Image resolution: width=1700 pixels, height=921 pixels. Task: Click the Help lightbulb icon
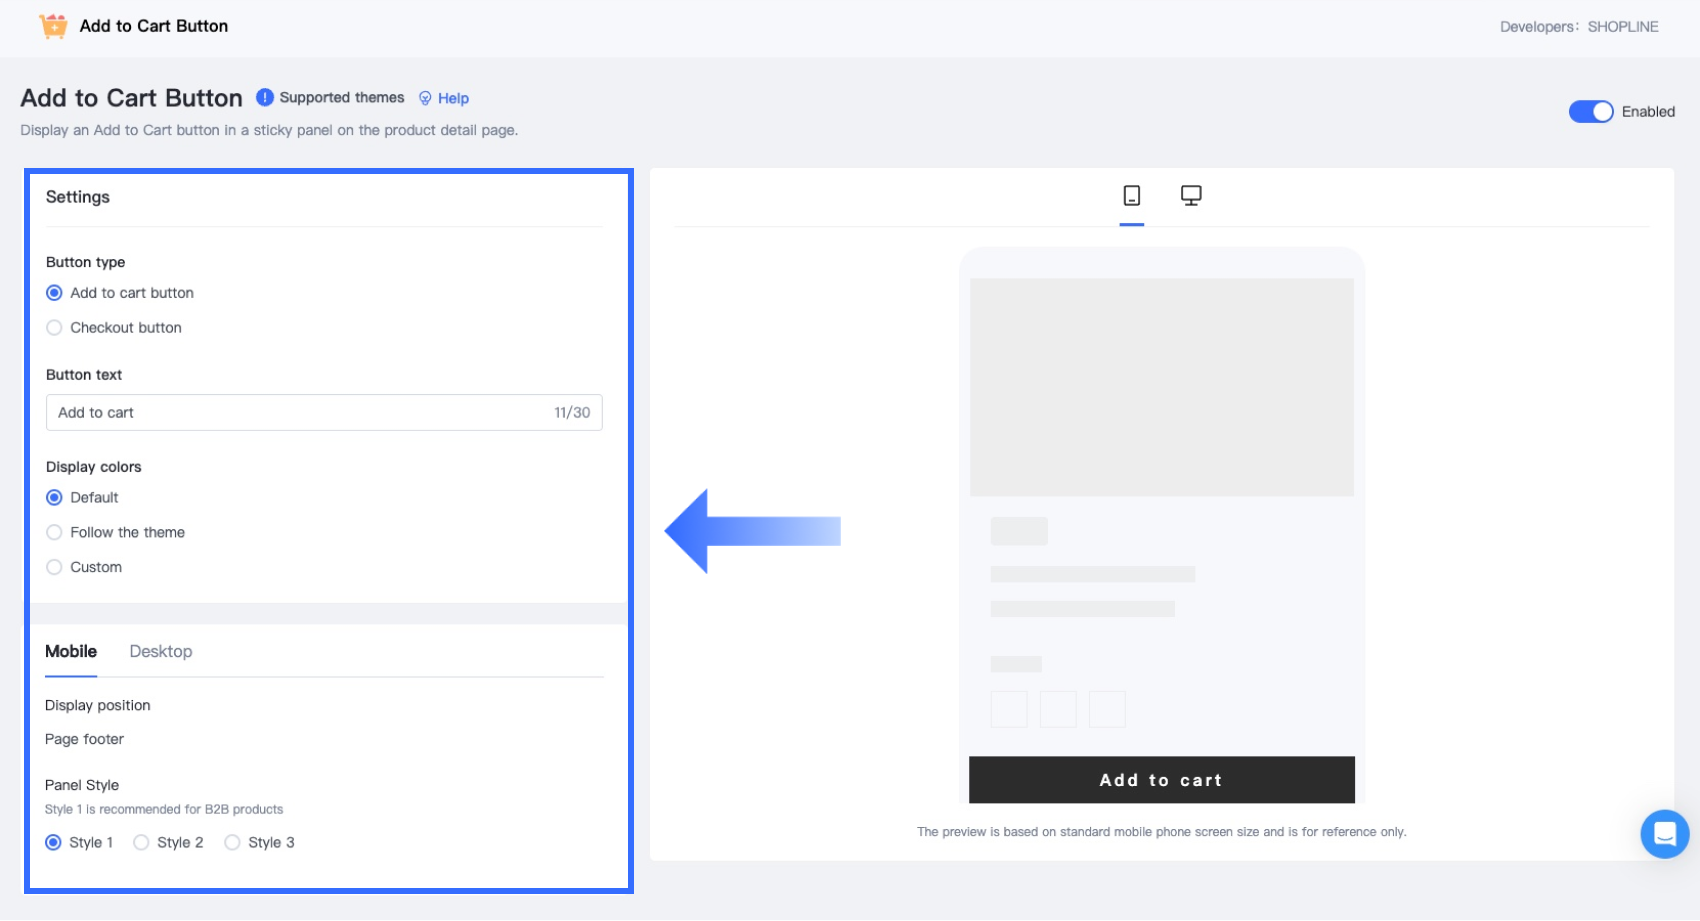425,98
